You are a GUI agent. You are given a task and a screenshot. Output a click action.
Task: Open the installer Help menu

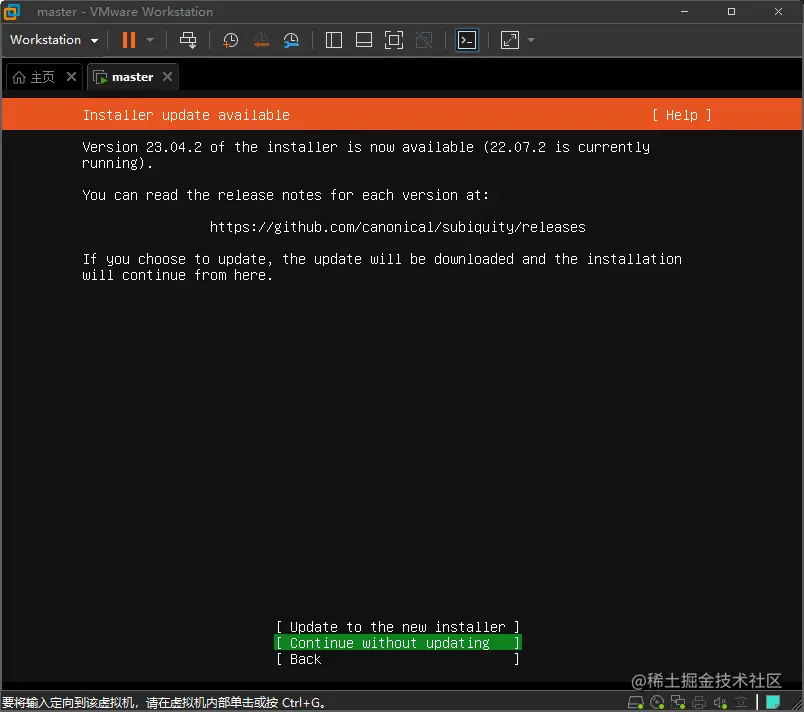point(681,115)
